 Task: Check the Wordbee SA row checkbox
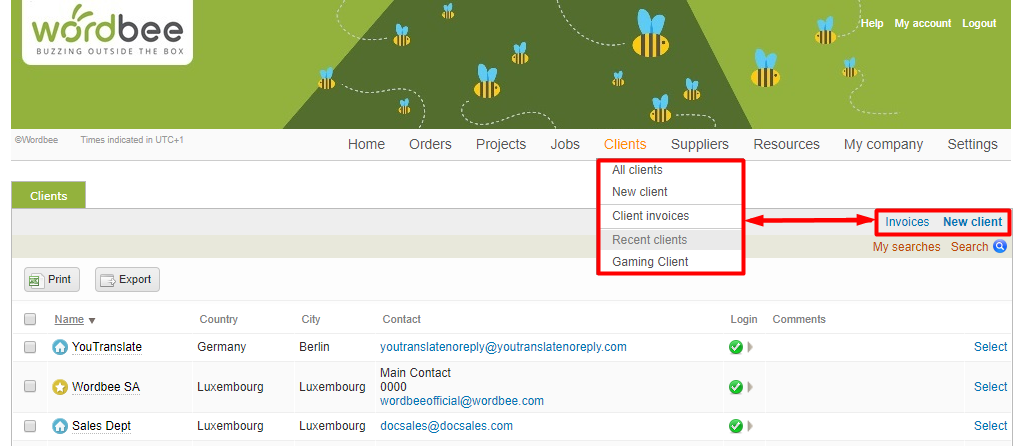pos(30,387)
